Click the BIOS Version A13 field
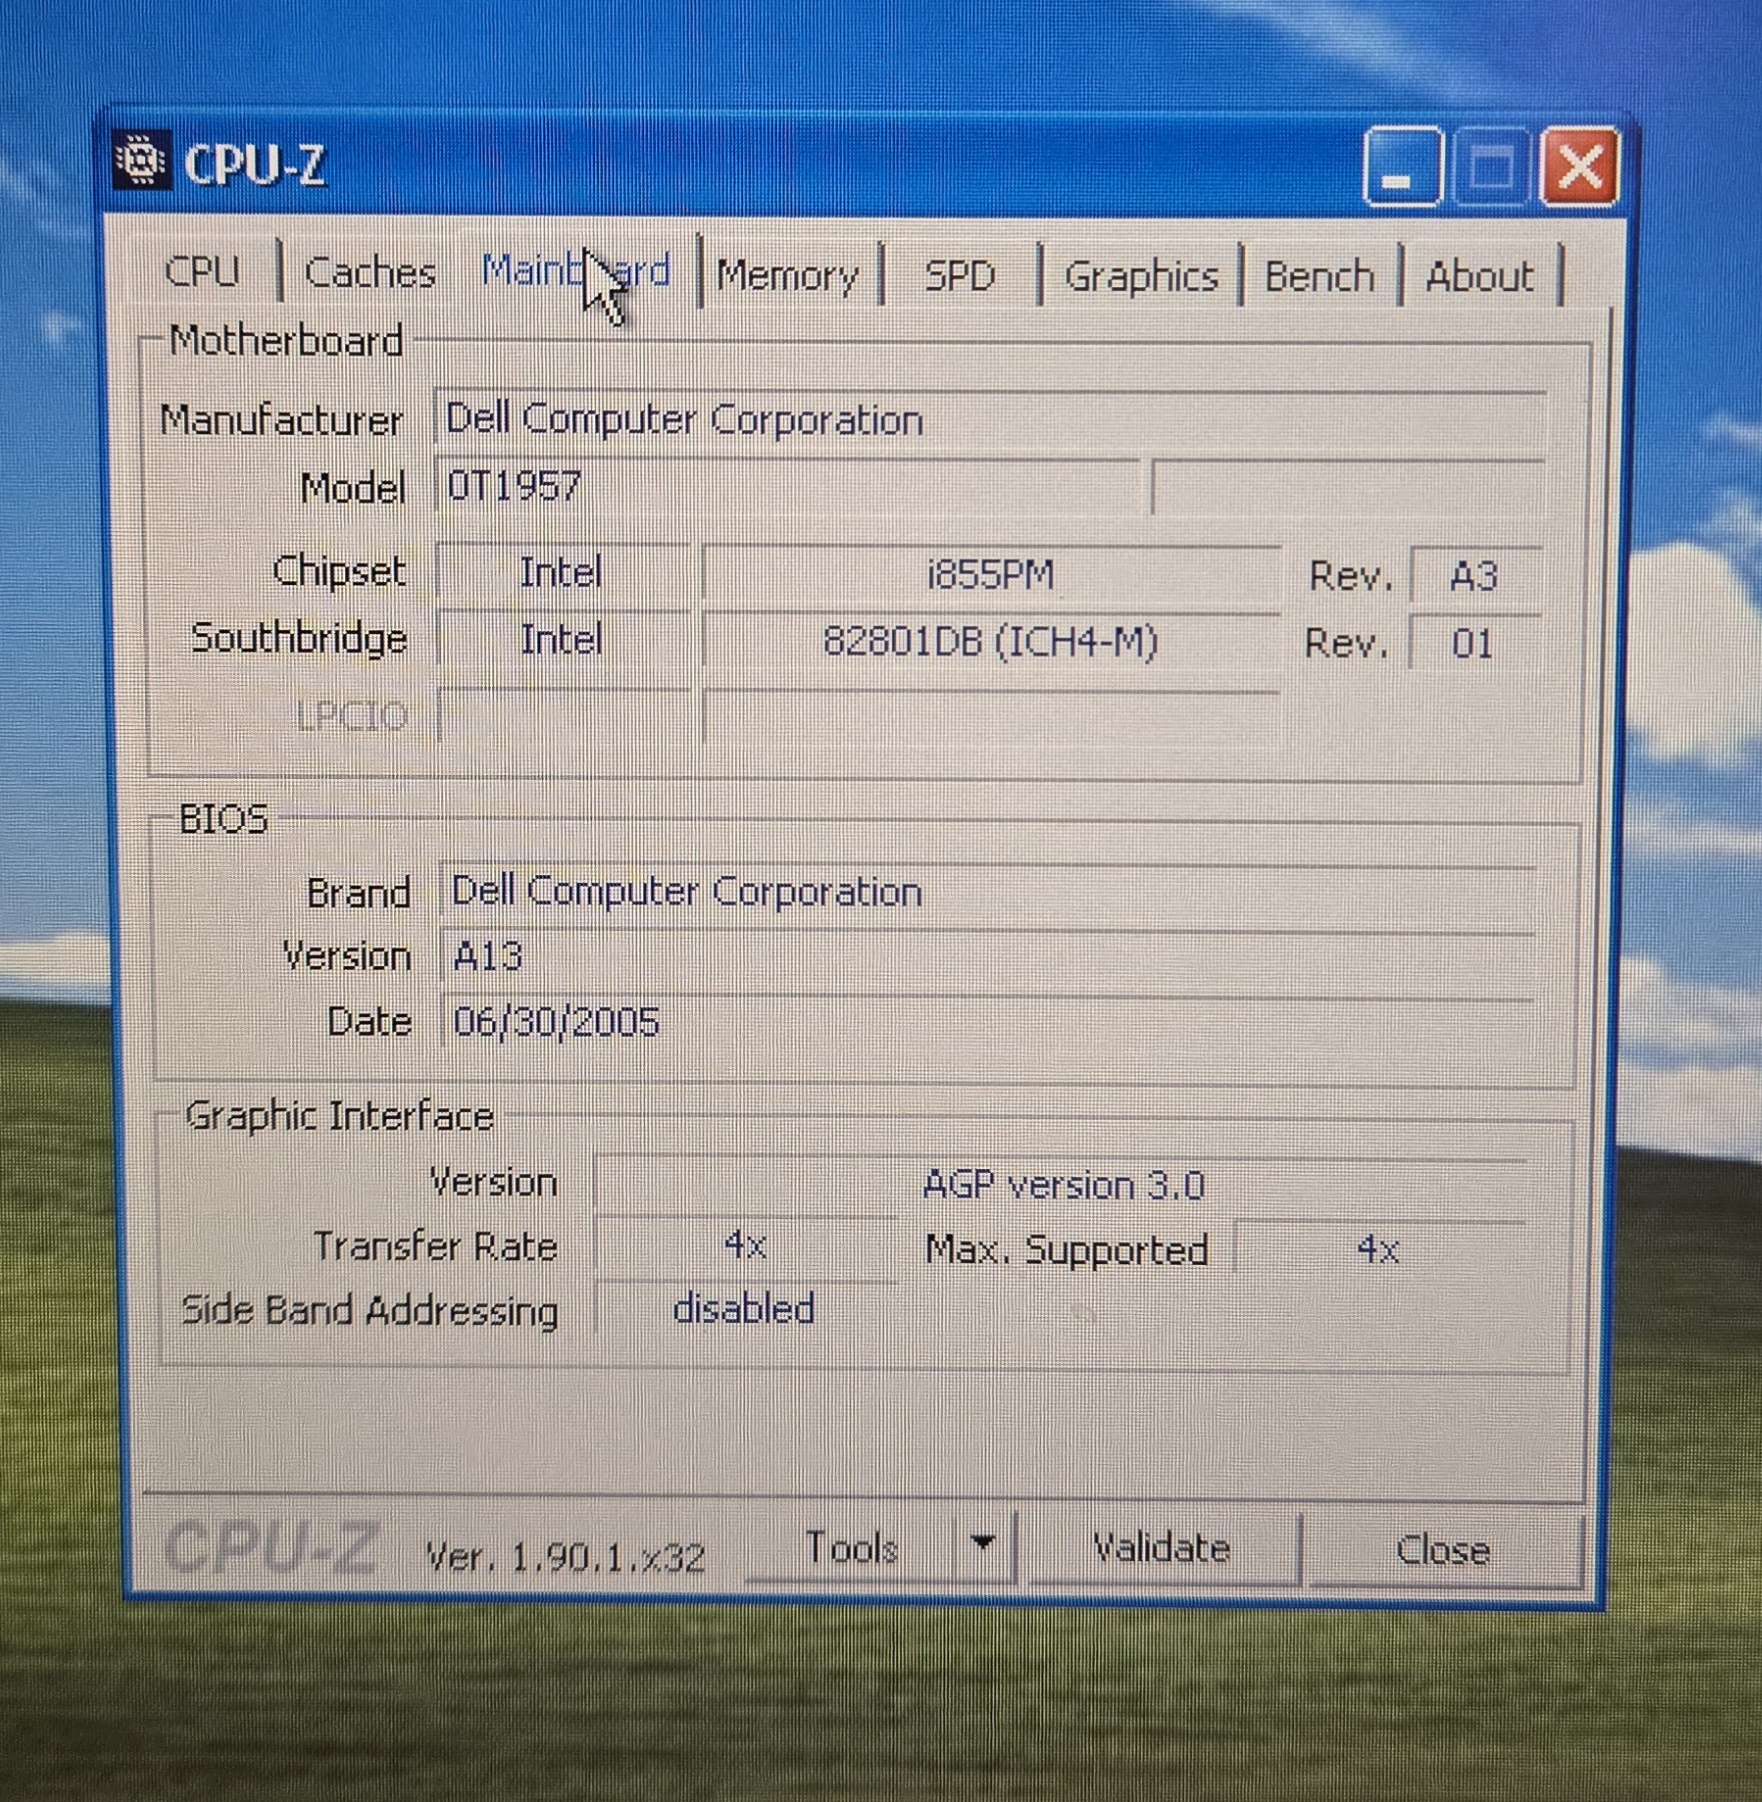This screenshot has height=1802, width=1762. (988, 957)
